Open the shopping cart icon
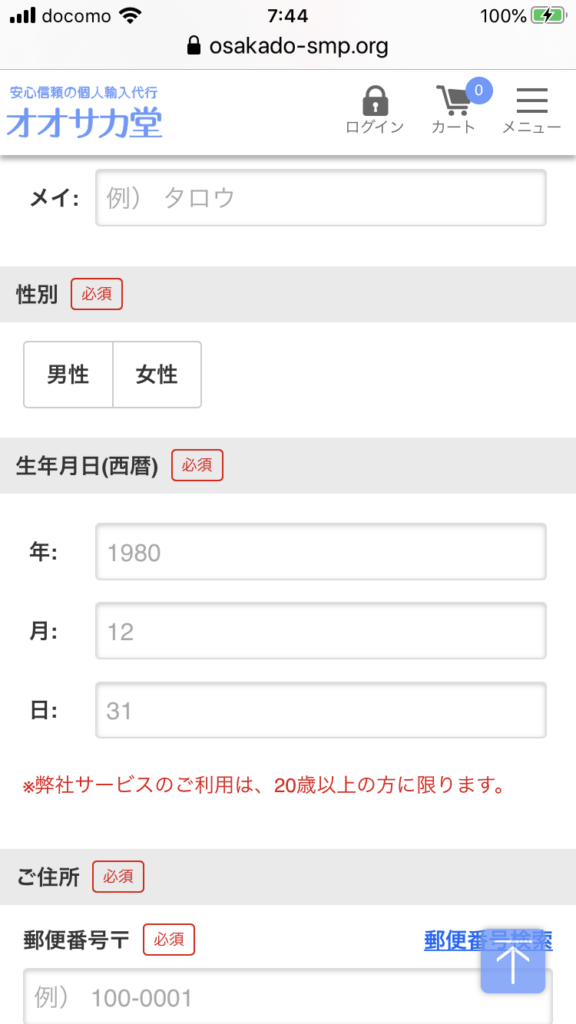Image resolution: width=576 pixels, height=1024 pixels. 453,101
